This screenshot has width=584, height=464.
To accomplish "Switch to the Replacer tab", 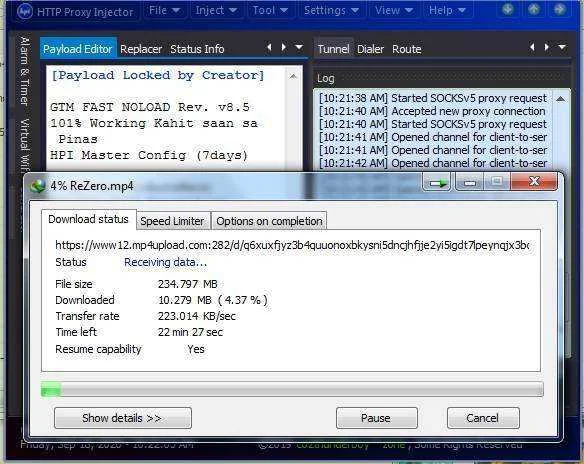I will pos(141,49).
